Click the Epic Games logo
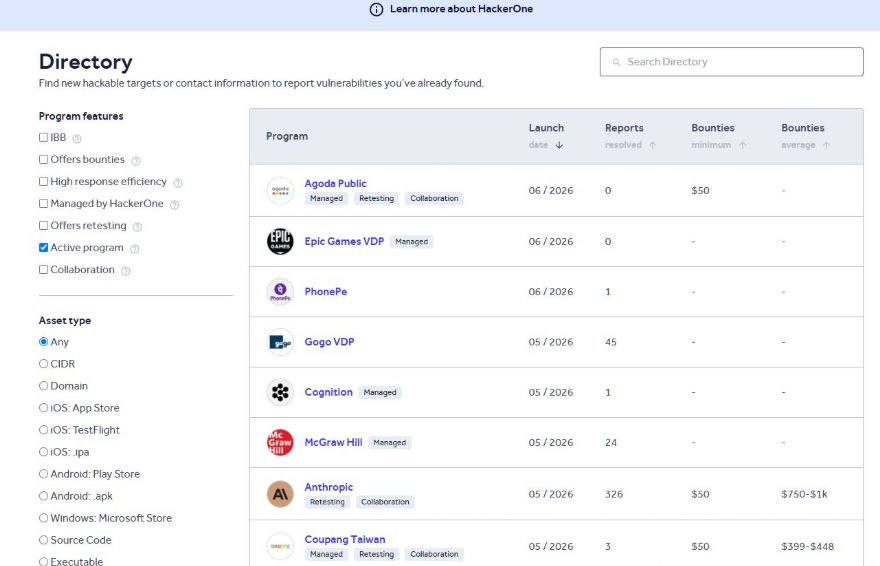 (x=280, y=242)
